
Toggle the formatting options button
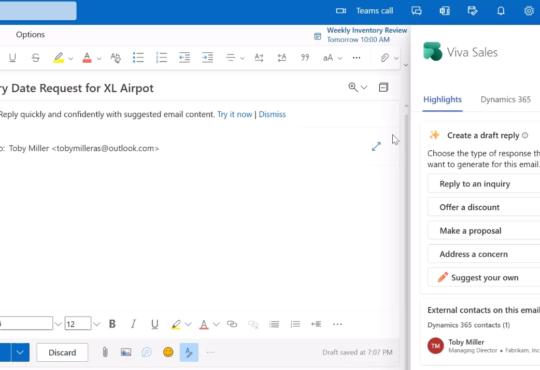tap(189, 352)
